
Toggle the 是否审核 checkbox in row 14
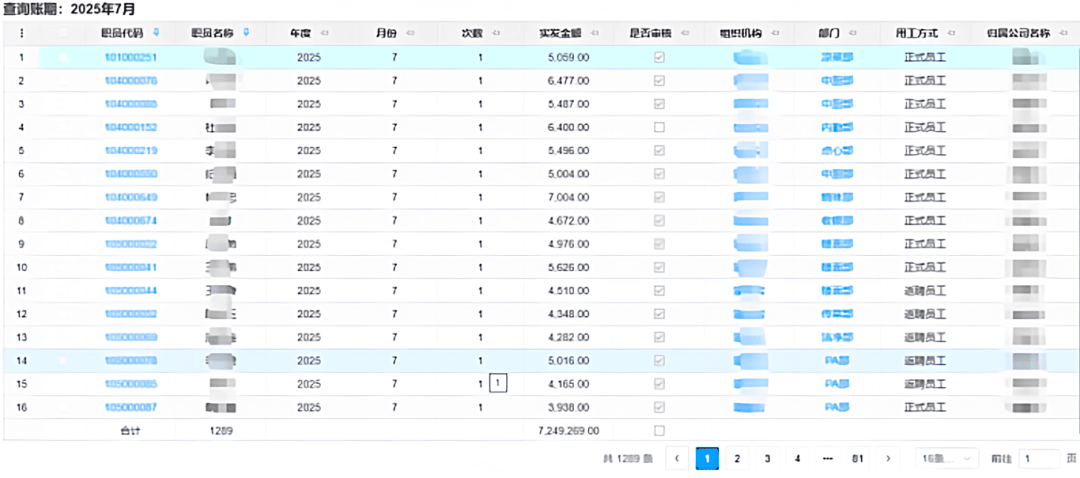659,360
